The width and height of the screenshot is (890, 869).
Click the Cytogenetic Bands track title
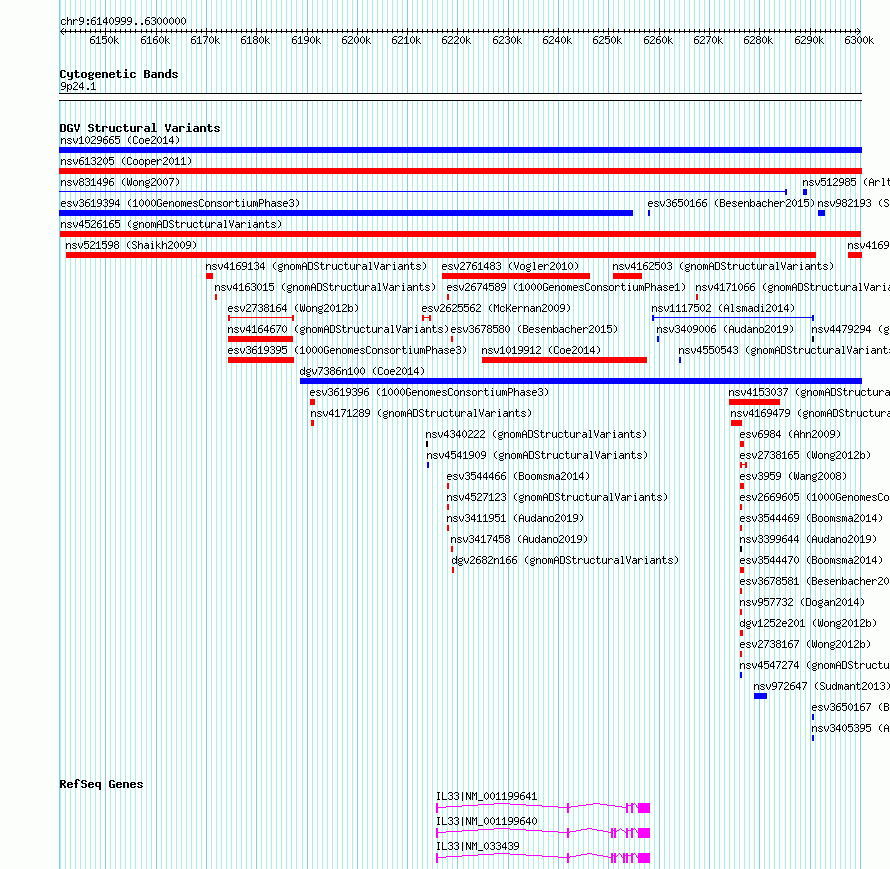119,74
